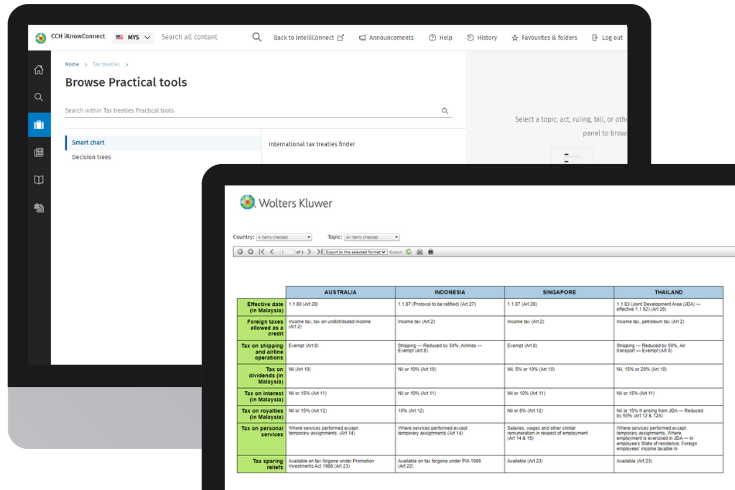Expand the Topic filter dropdown
The image size is (735, 490).
tap(371, 237)
